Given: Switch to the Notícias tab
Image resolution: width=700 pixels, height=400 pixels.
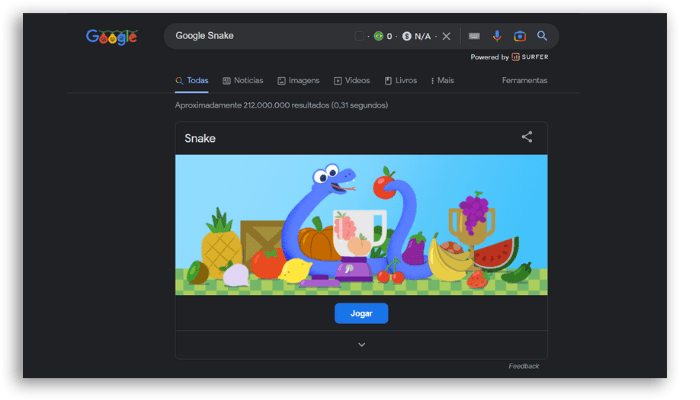Looking at the screenshot, I should [243, 80].
